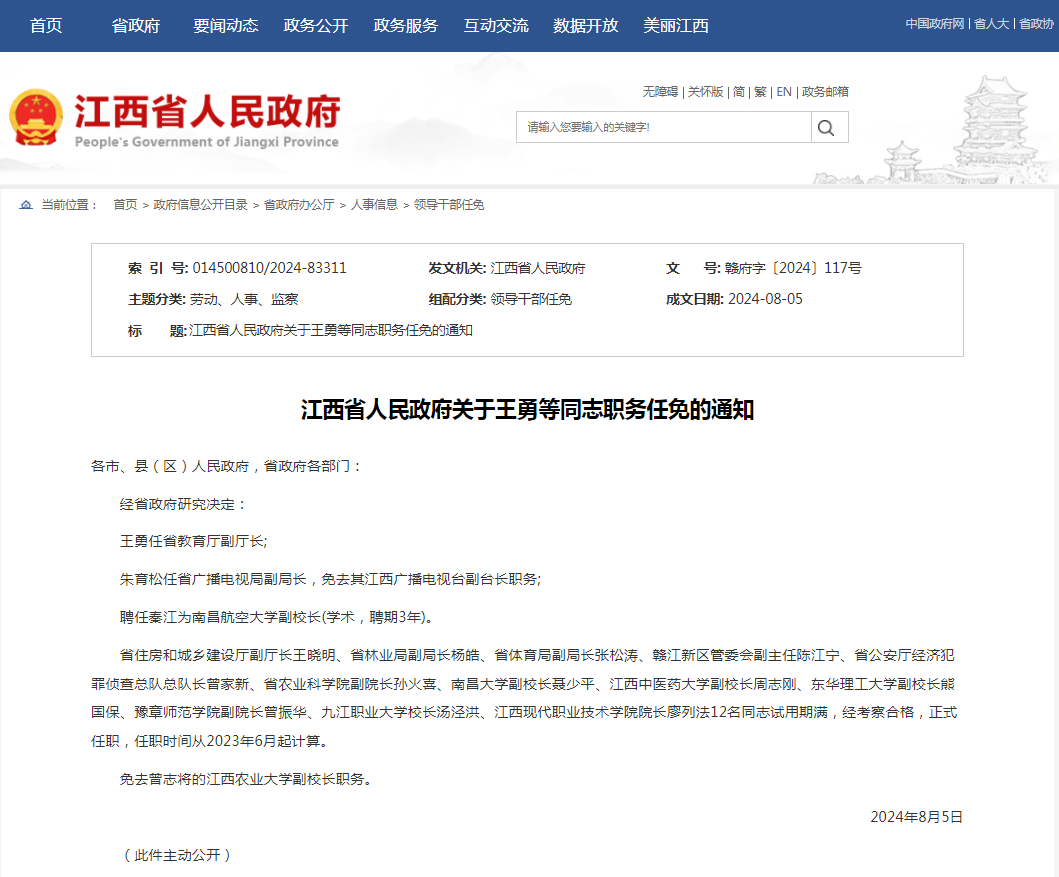Click the national emblem logo

[36, 118]
